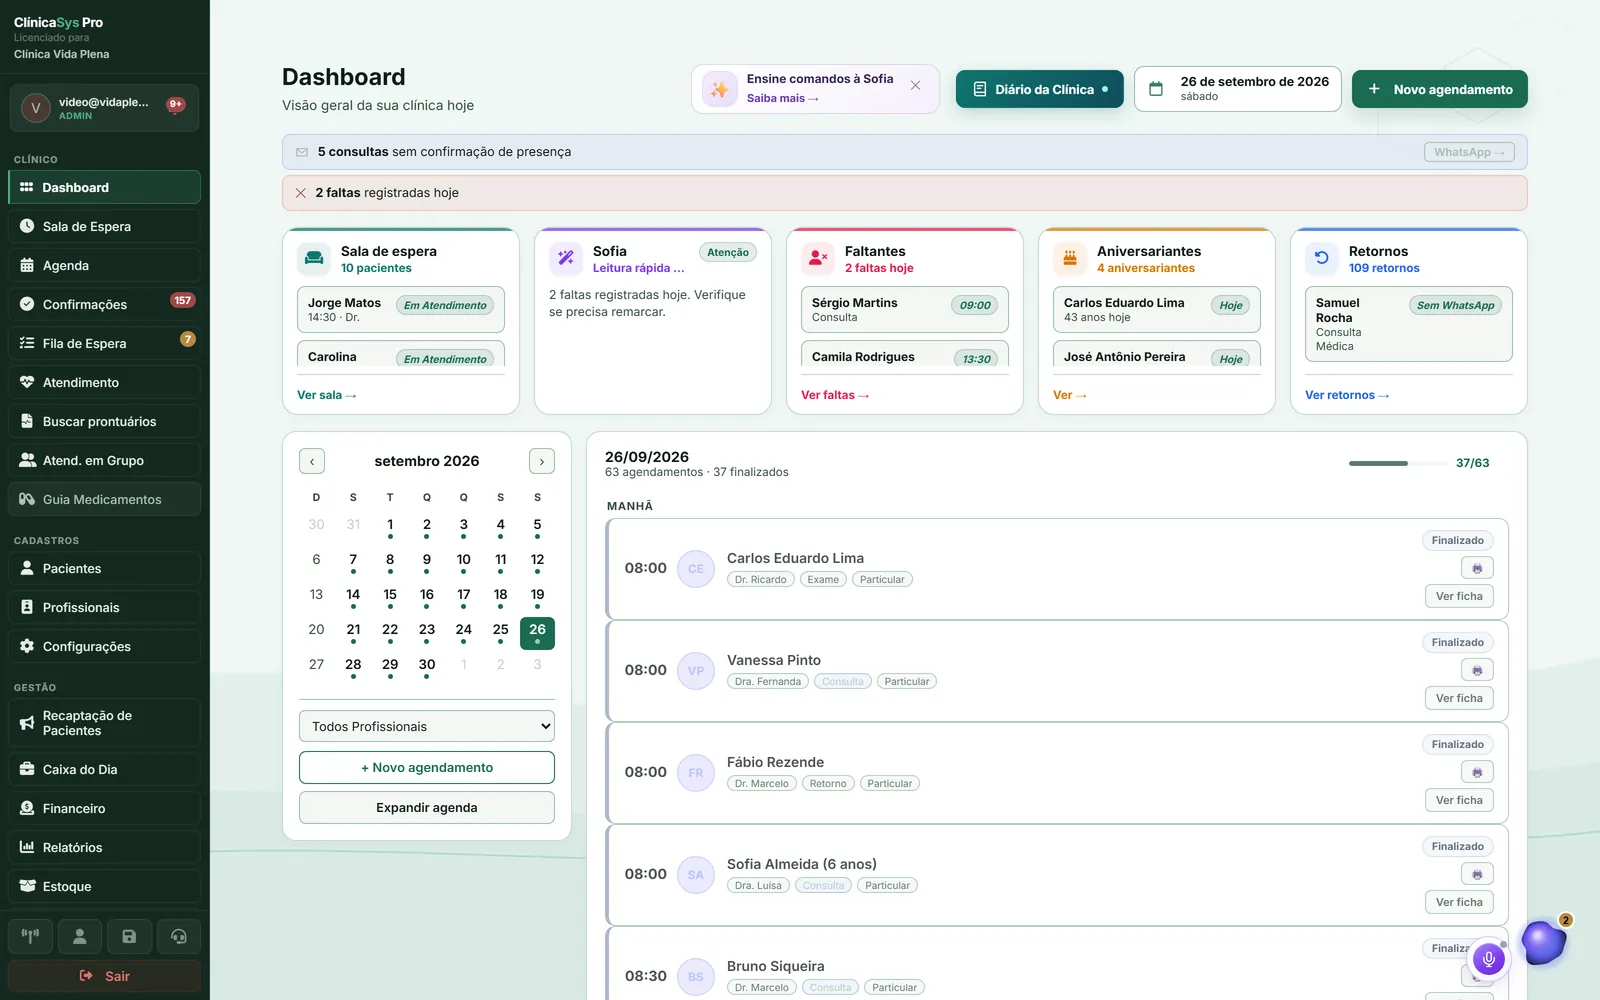Open Diário da Clínica
Viewport: 1600px width, 1000px height.
1040,89
